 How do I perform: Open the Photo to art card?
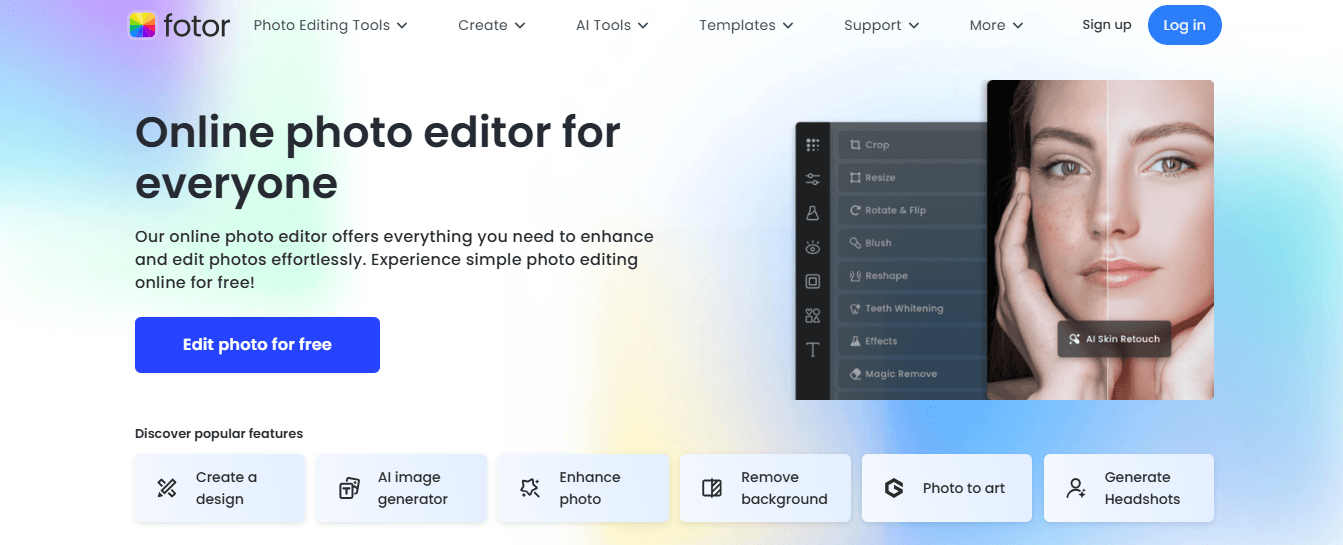coord(947,488)
